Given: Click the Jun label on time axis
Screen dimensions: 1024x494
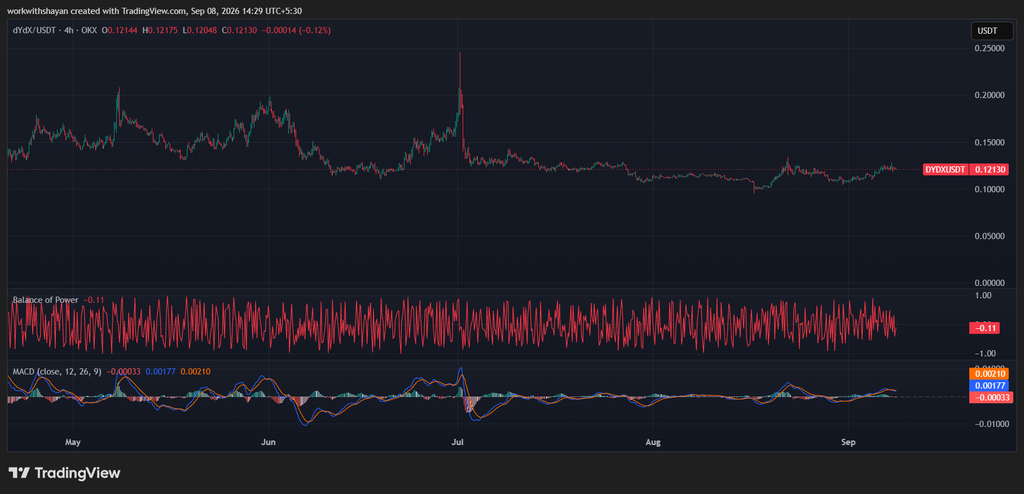Looking at the screenshot, I should coord(268,442).
